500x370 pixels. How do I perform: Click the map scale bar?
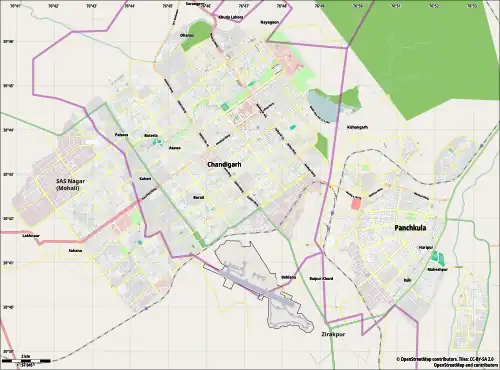click(26, 361)
